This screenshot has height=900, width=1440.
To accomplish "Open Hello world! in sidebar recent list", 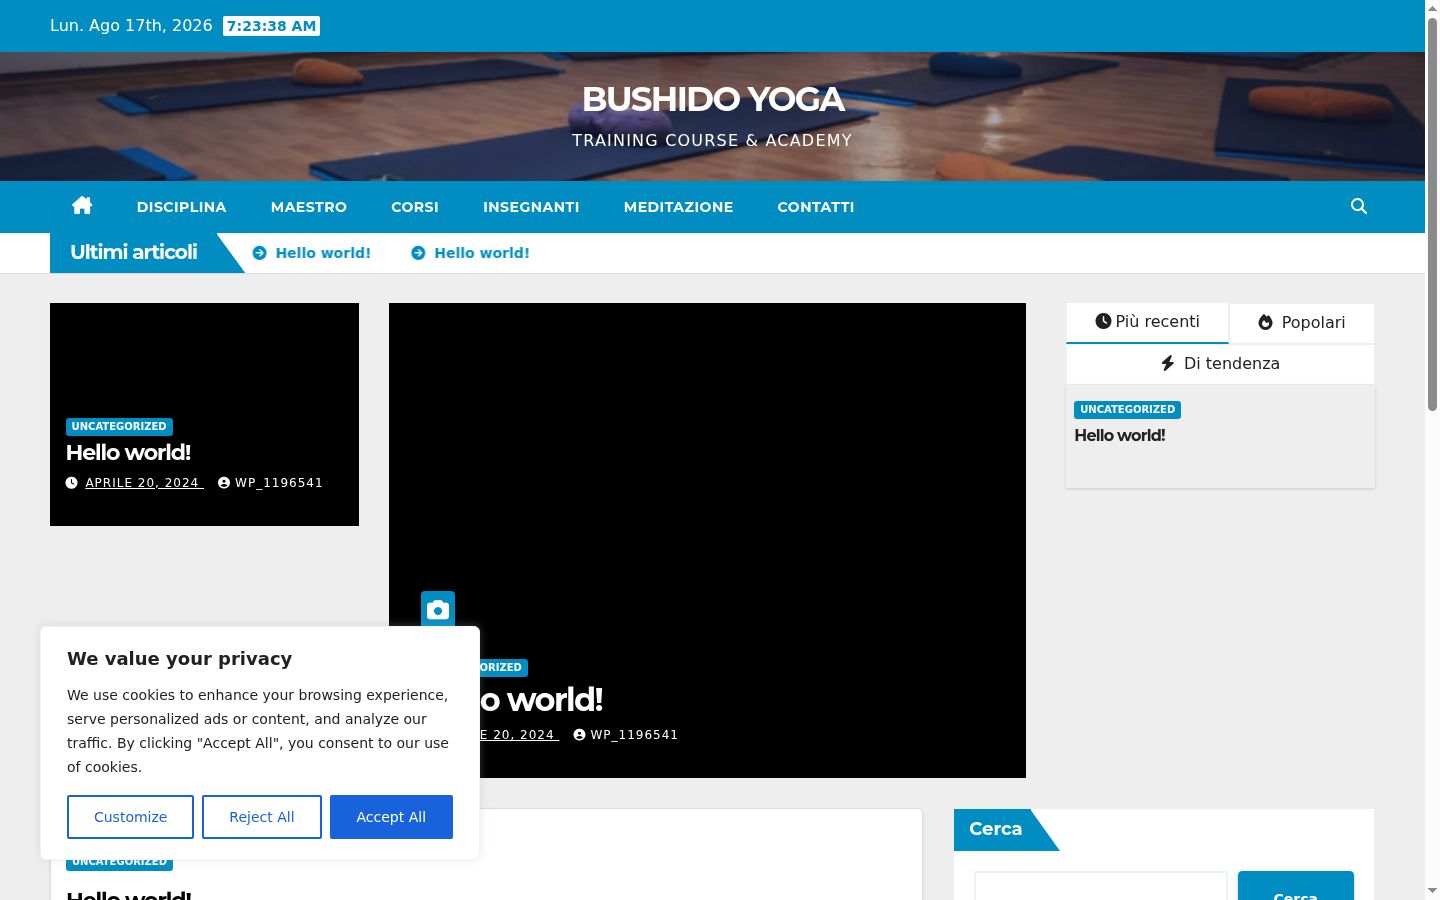I will (1120, 436).
